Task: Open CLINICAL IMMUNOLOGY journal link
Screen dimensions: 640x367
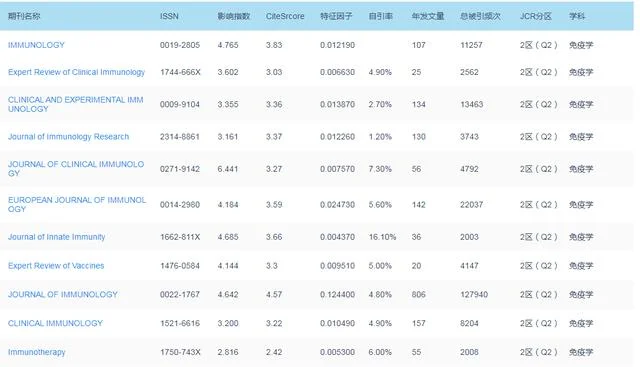Action: click(55, 323)
